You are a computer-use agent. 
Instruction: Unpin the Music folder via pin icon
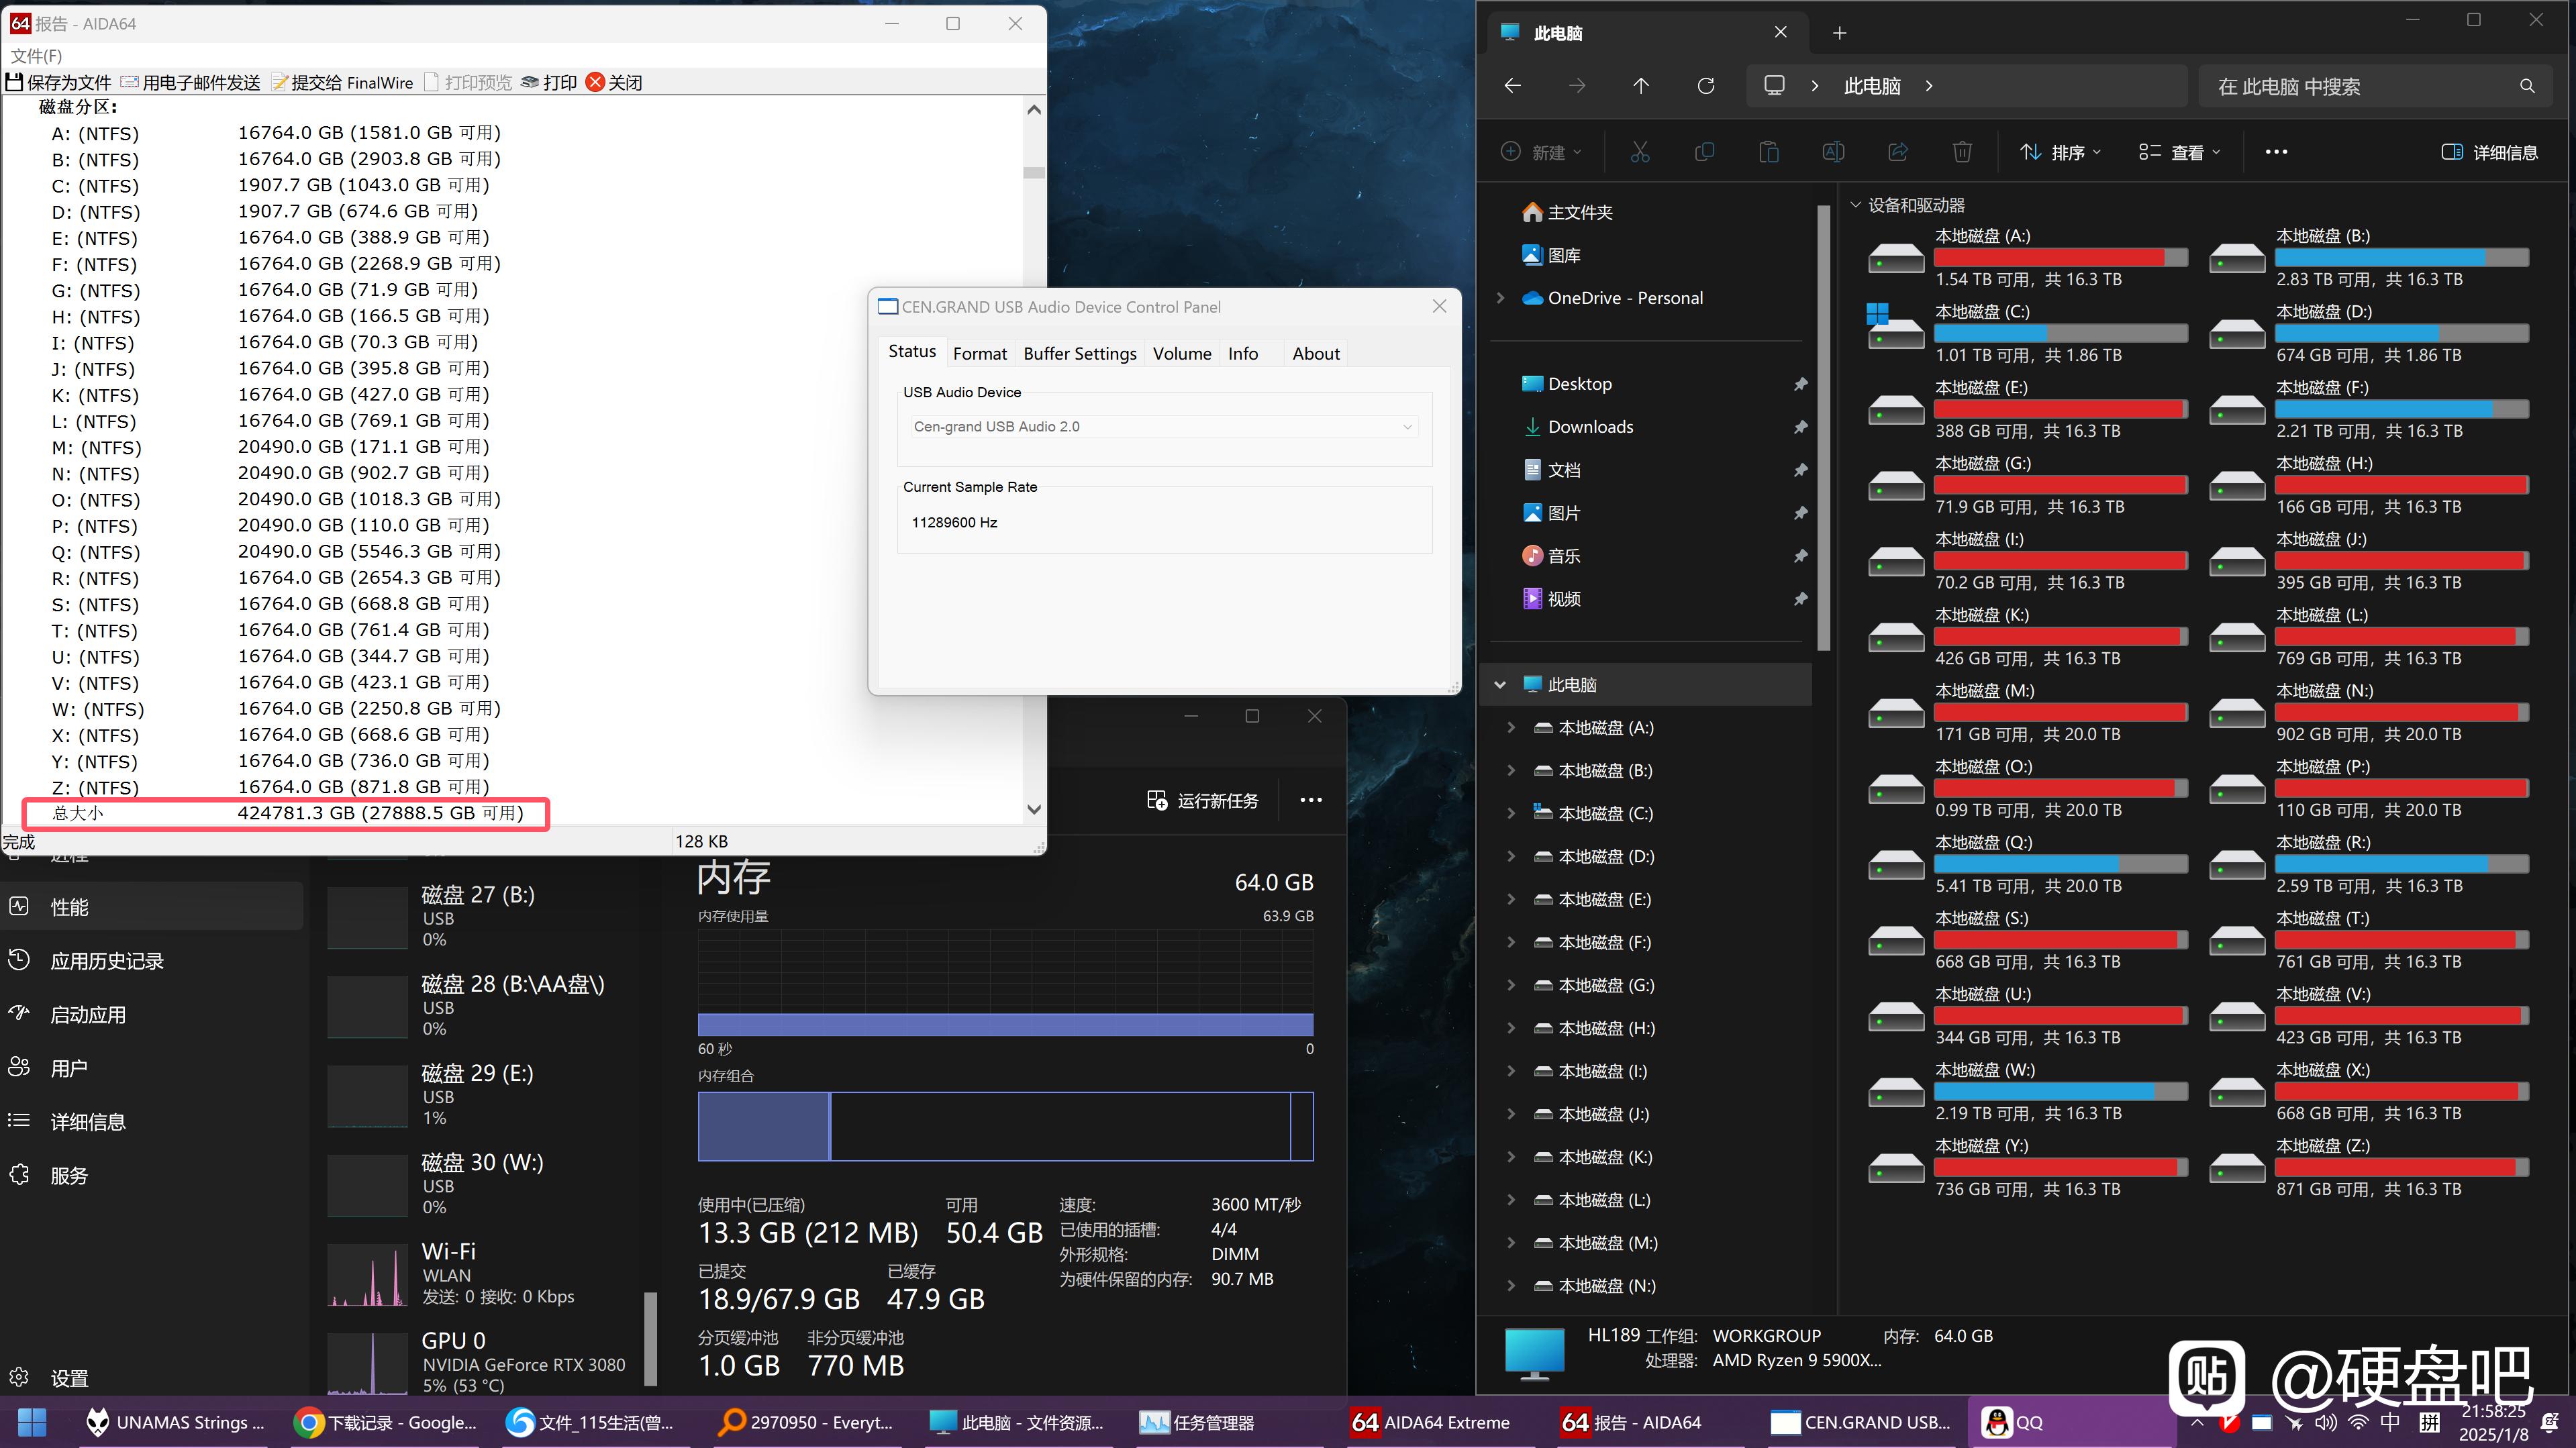point(1800,556)
